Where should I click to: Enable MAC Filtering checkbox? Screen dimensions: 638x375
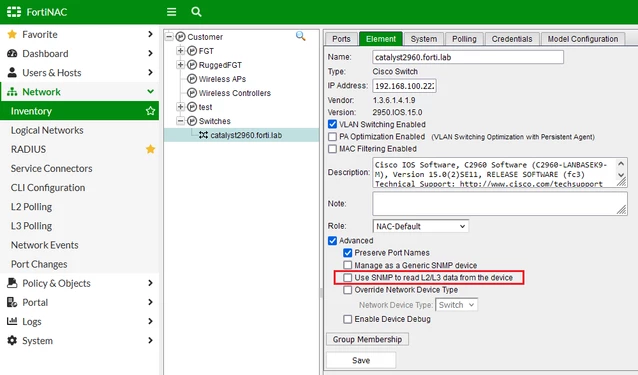tap(332, 149)
